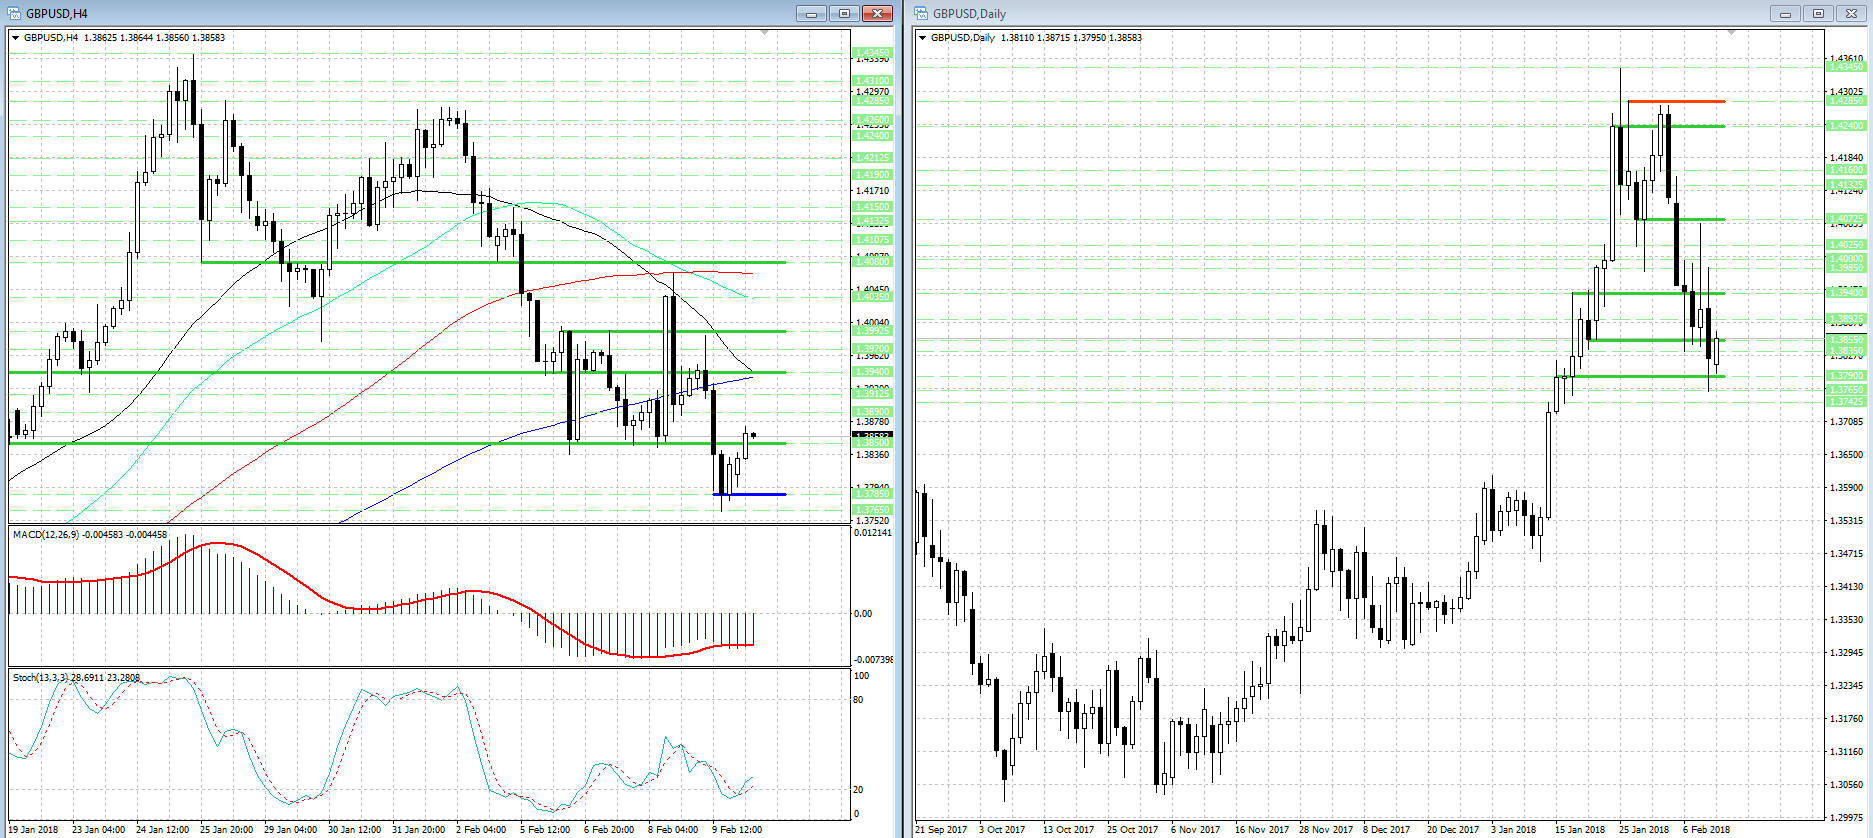Click the 20 Dec 2017 time axis label
This screenshot has width=1873, height=838.
click(1453, 829)
